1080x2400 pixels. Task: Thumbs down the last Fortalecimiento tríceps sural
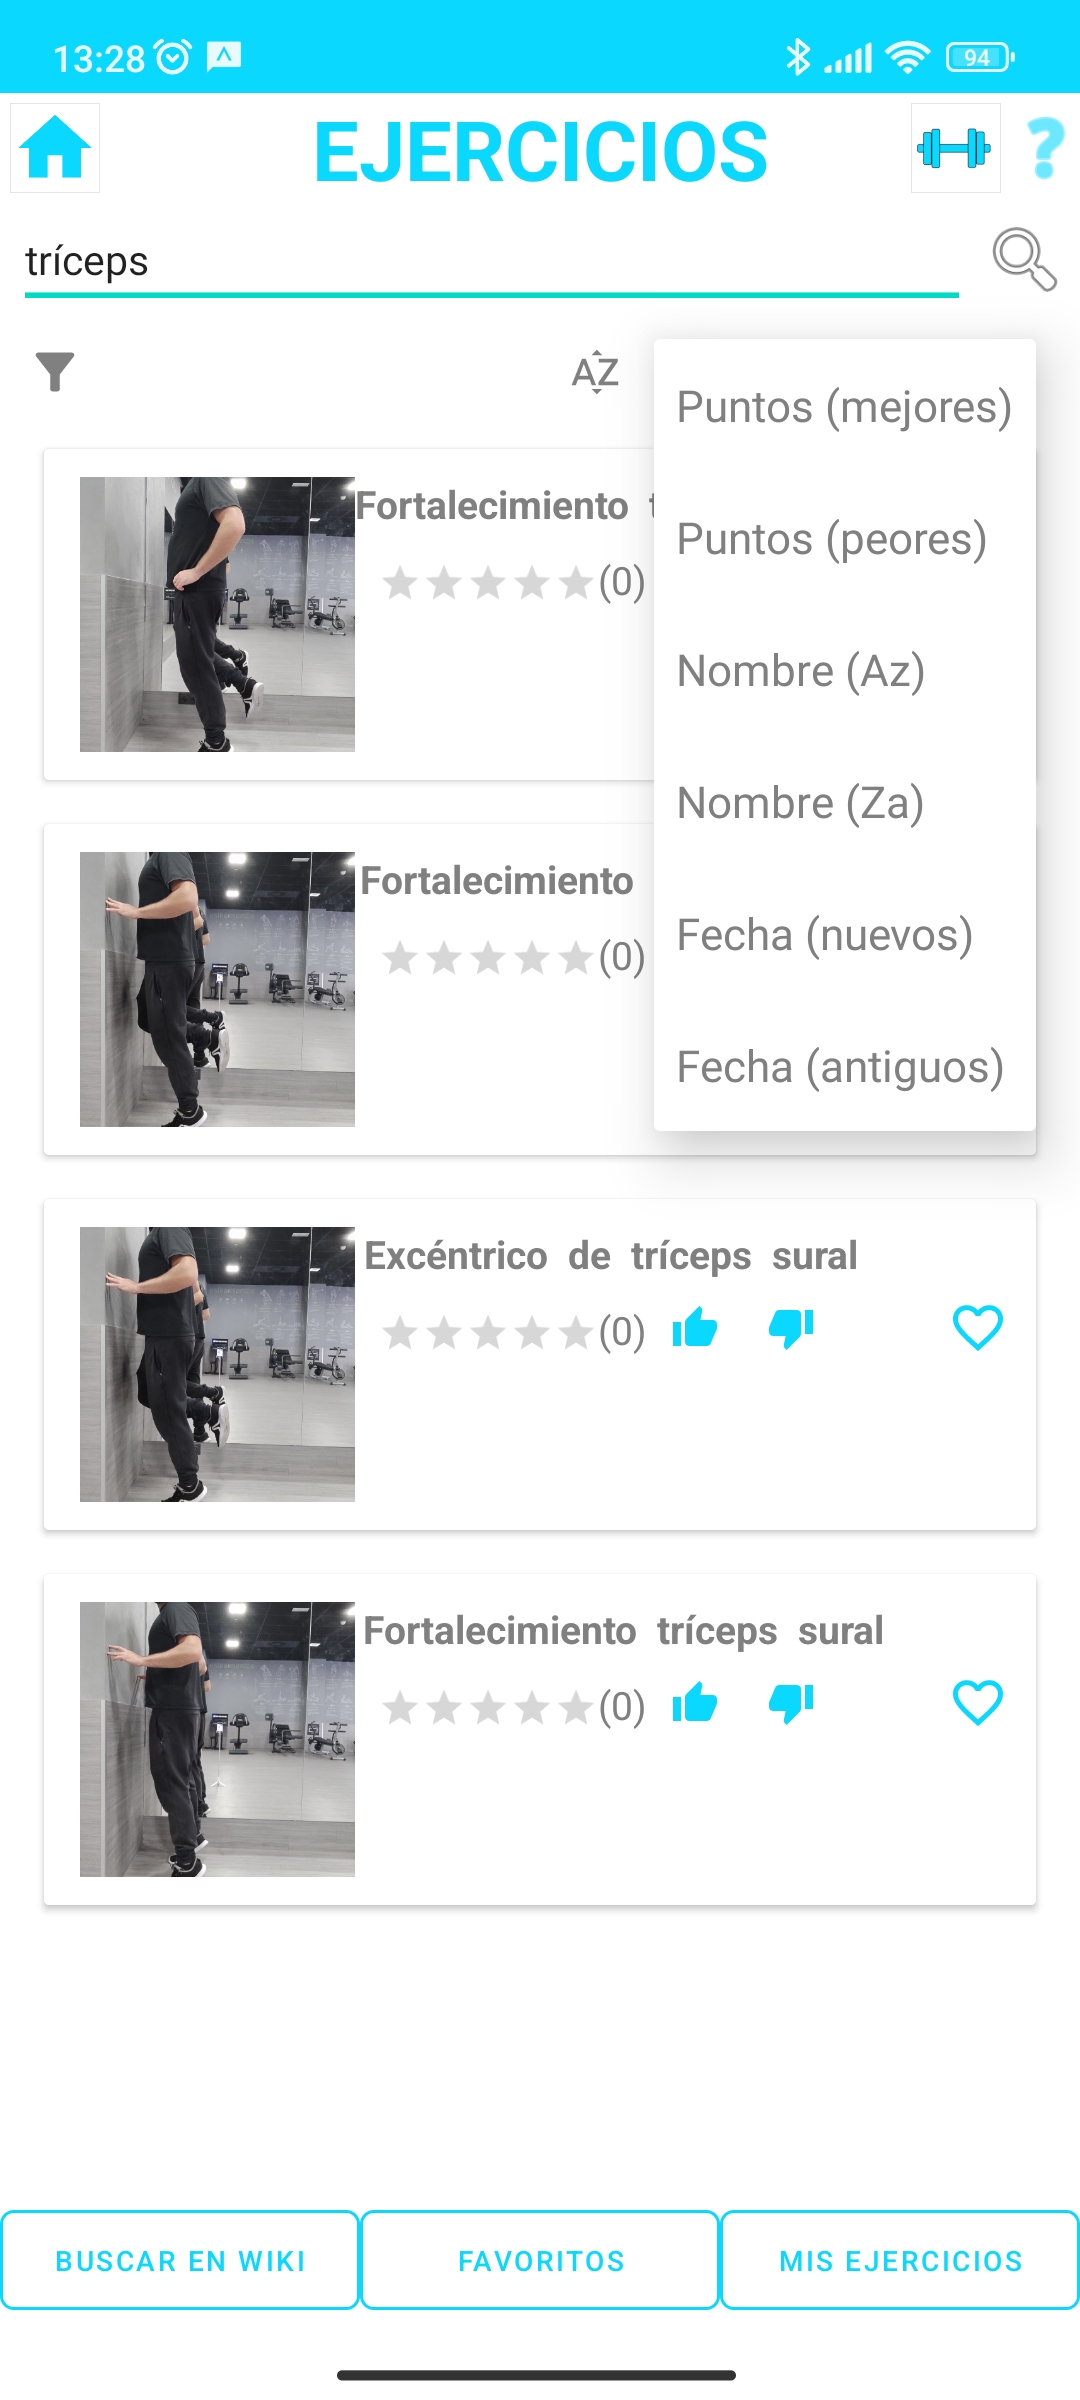pos(791,1704)
